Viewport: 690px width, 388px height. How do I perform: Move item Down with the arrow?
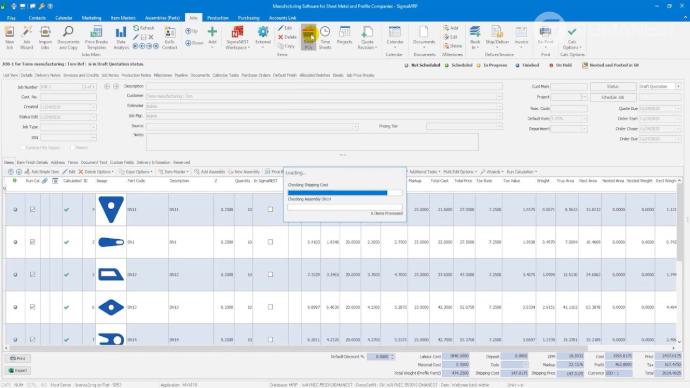[x=194, y=43]
